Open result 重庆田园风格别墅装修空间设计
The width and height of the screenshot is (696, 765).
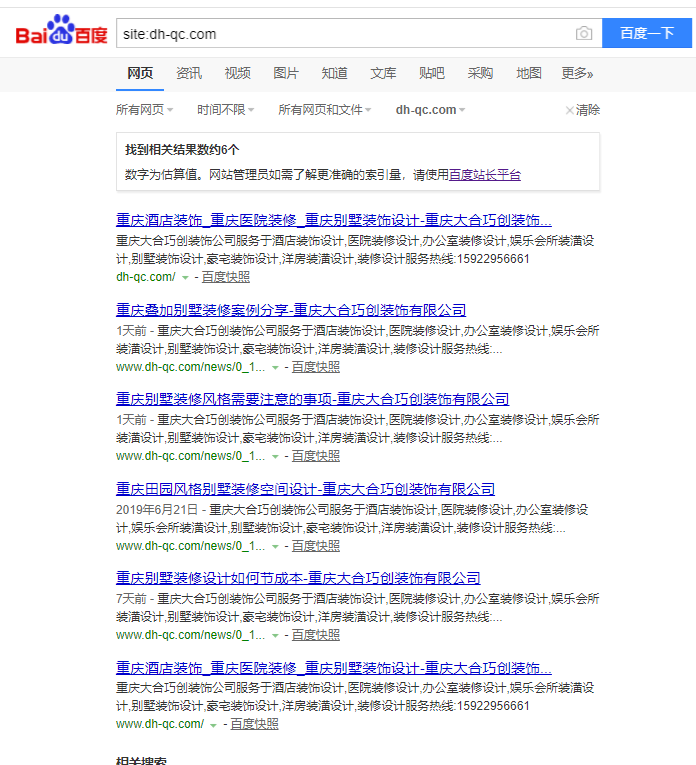305,489
